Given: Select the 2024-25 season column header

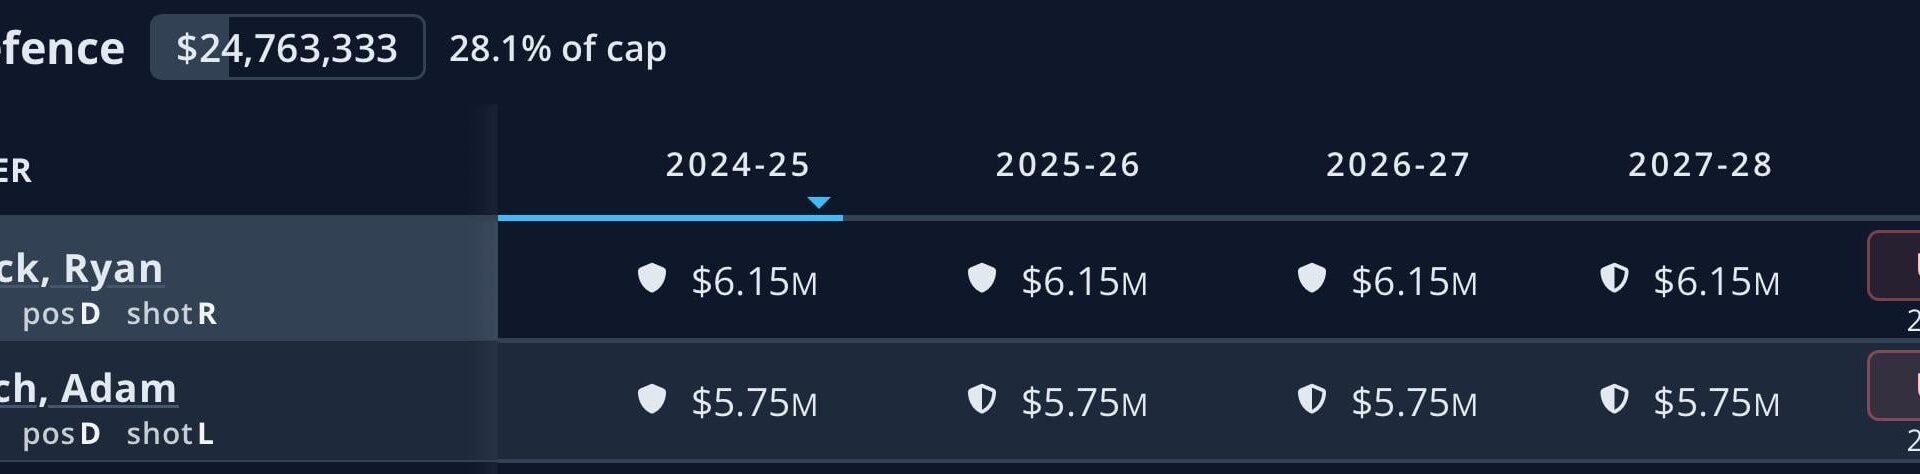Looking at the screenshot, I should point(738,165).
